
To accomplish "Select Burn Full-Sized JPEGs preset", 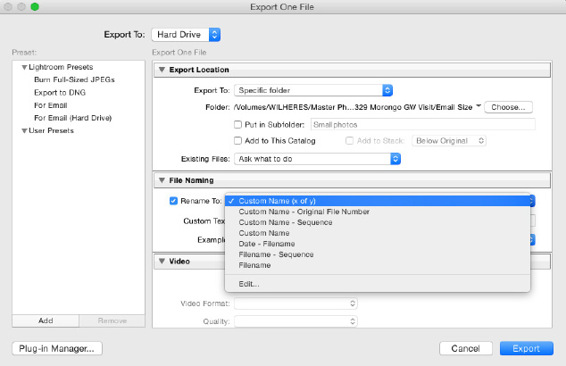I will click(x=74, y=80).
